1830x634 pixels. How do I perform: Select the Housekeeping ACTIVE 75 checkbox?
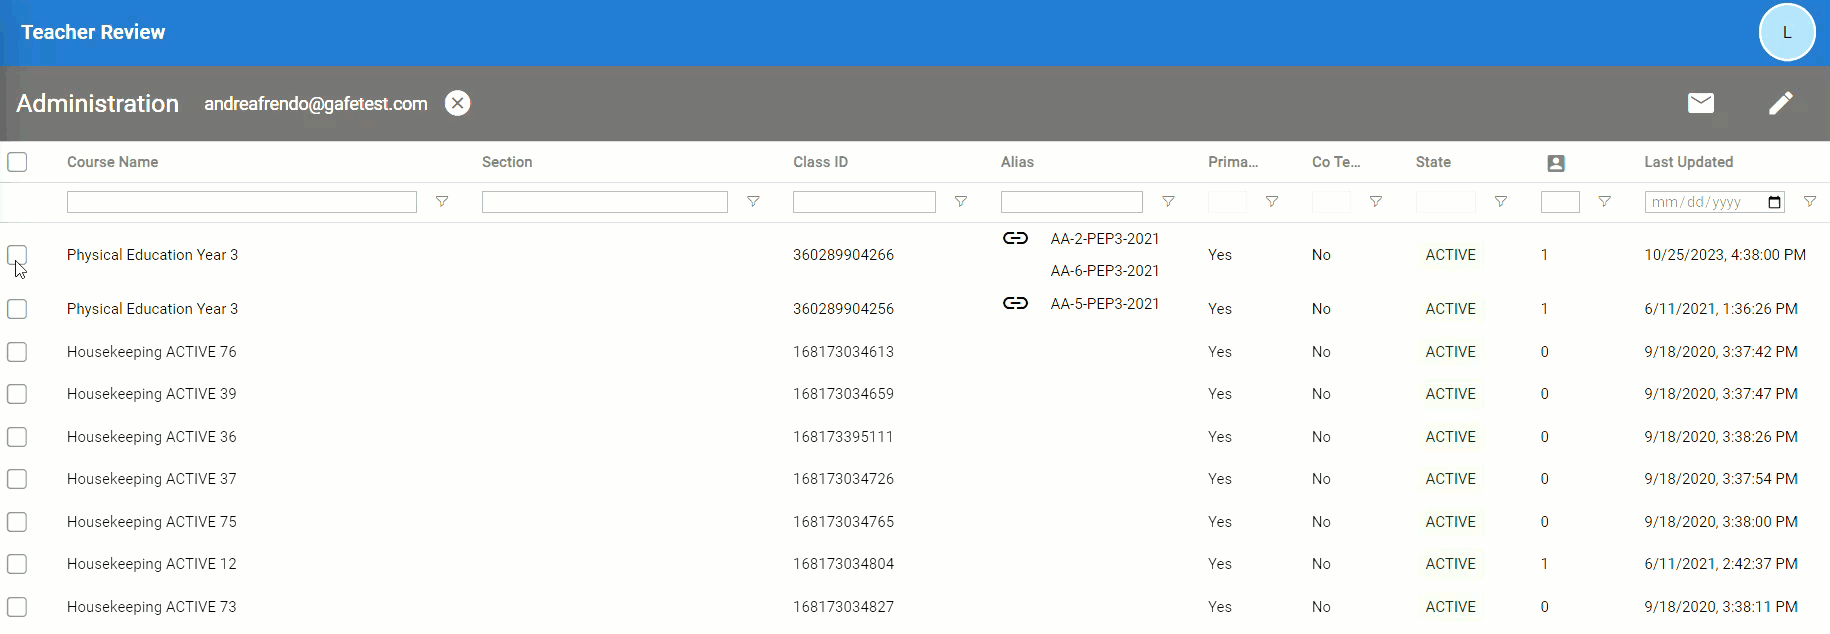[x=17, y=522]
